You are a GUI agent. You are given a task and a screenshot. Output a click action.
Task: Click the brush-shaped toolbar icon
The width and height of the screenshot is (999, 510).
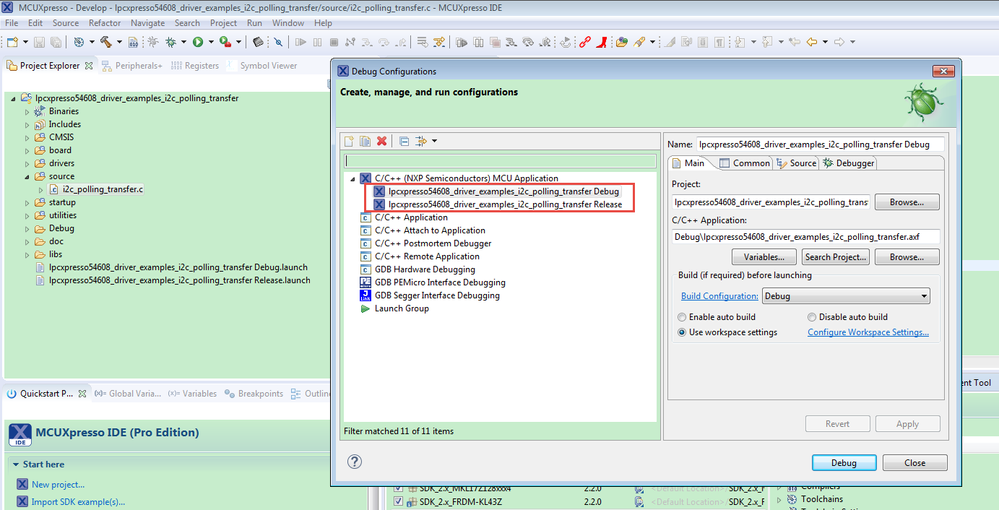pyautogui.click(x=639, y=42)
